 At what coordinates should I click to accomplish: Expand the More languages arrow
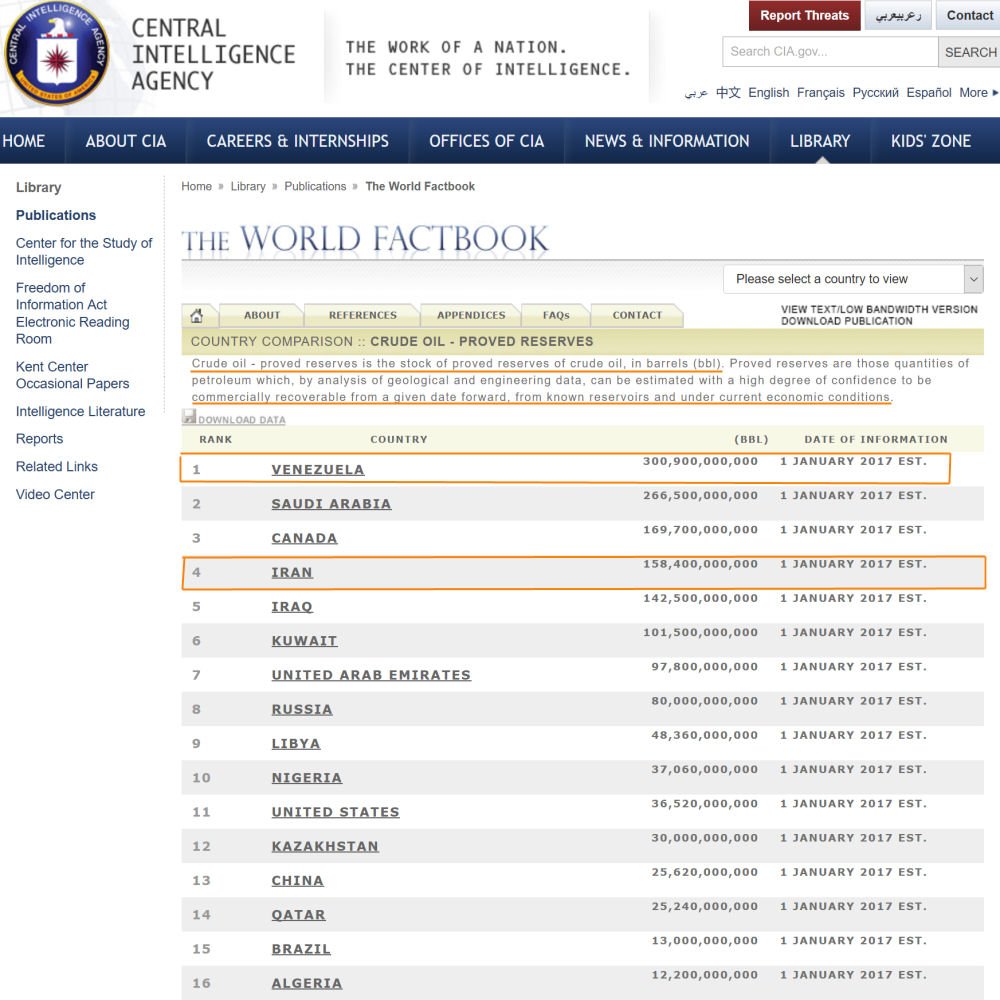(x=995, y=92)
